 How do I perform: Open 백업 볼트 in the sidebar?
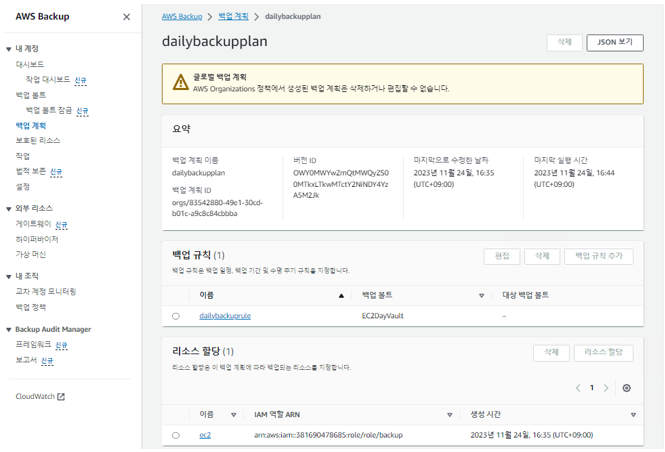31,95
